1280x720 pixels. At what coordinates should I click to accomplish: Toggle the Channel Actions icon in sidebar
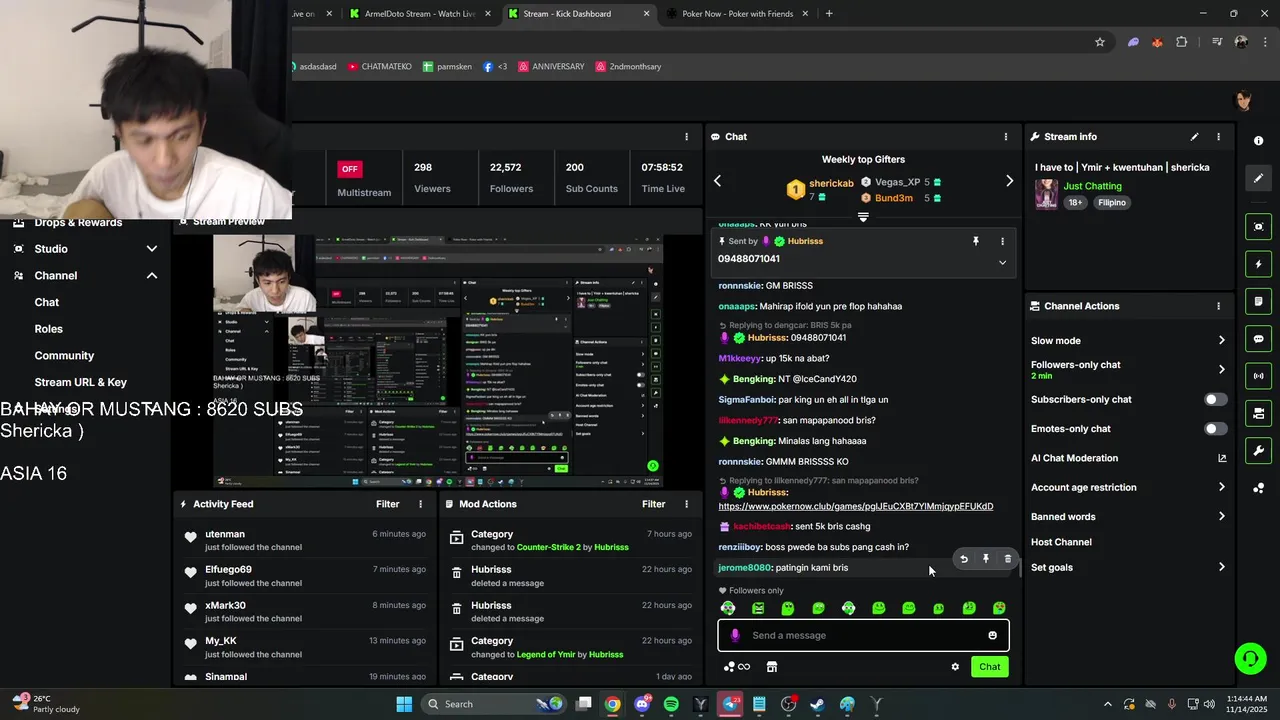[1259, 413]
